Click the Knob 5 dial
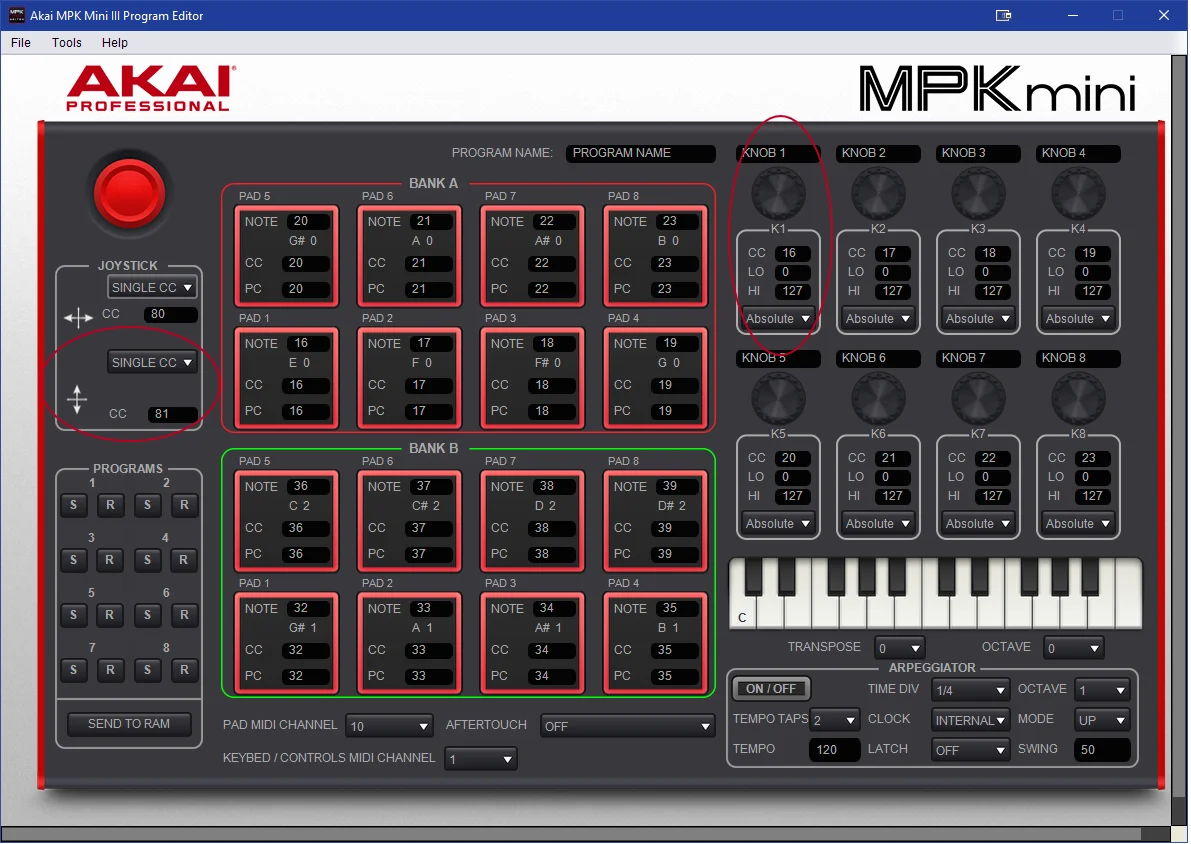Viewport: 1191px width, 844px height. point(778,399)
